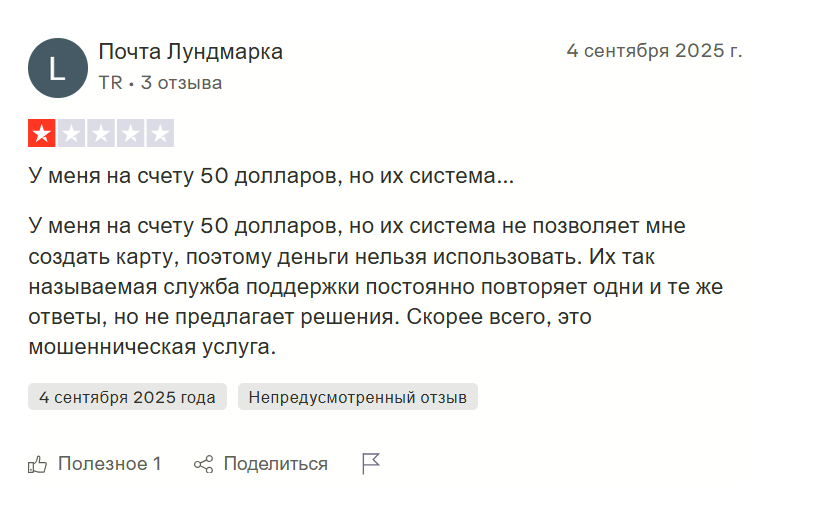Flag this review with the flag icon
Image resolution: width=814 pixels, height=512 pixels.
click(x=371, y=463)
